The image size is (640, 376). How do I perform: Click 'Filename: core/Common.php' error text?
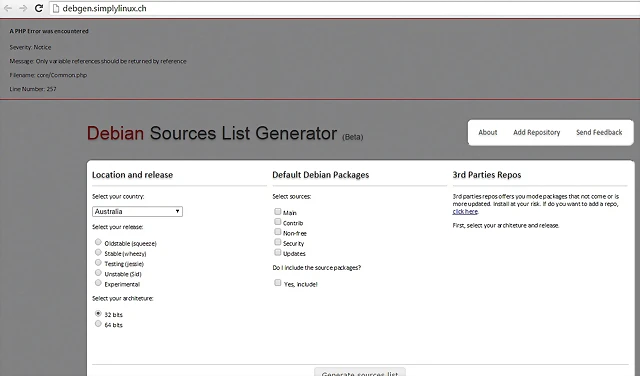48,75
